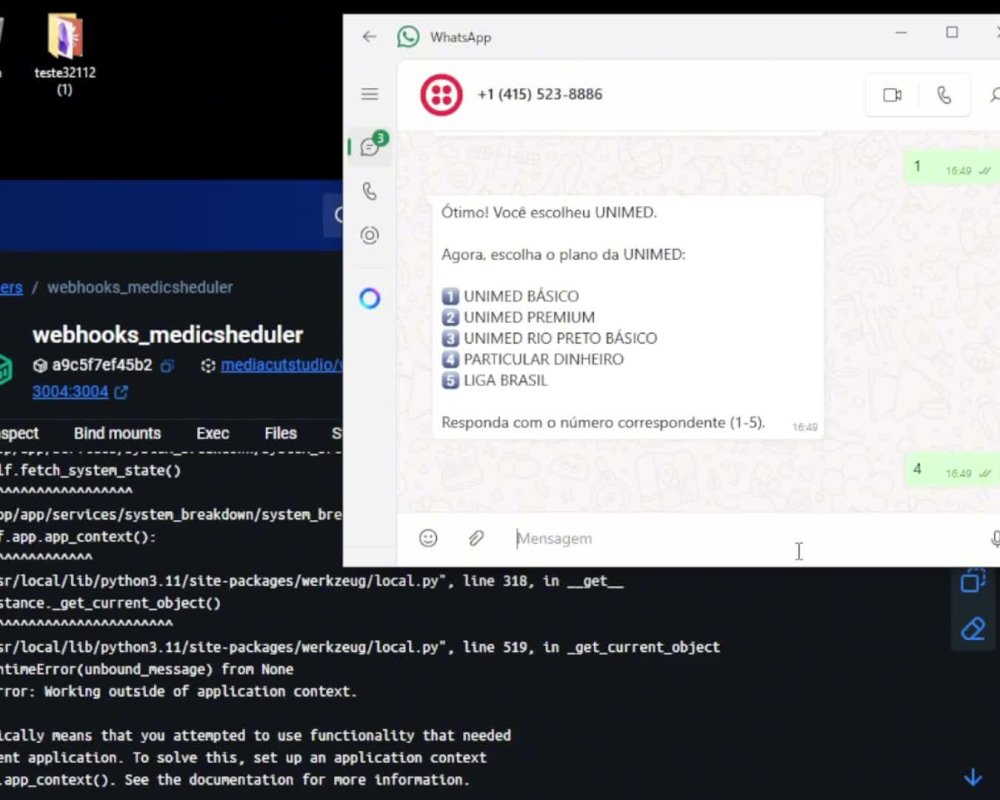Focus the Mensagem input field
Image resolution: width=1000 pixels, height=800 pixels.
[746, 538]
